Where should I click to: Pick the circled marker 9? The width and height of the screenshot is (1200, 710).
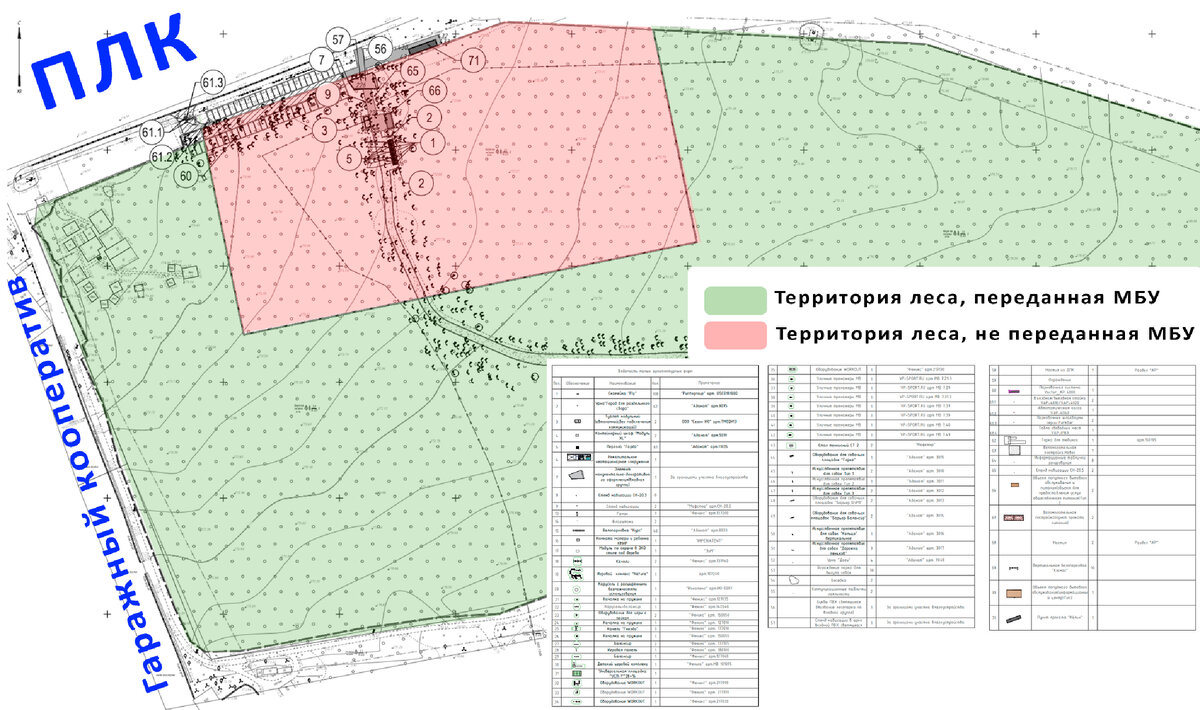click(x=326, y=95)
